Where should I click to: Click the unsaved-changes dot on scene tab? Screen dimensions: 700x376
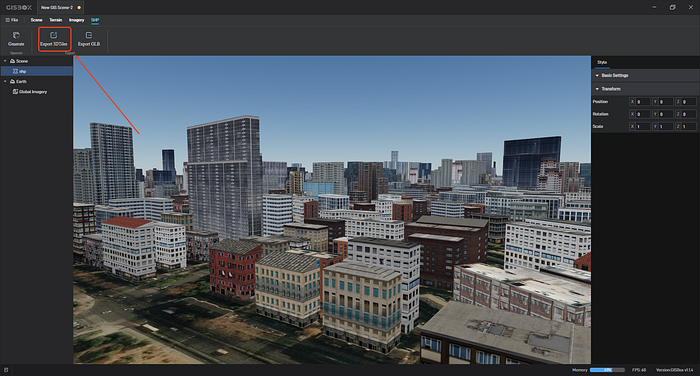[79, 8]
